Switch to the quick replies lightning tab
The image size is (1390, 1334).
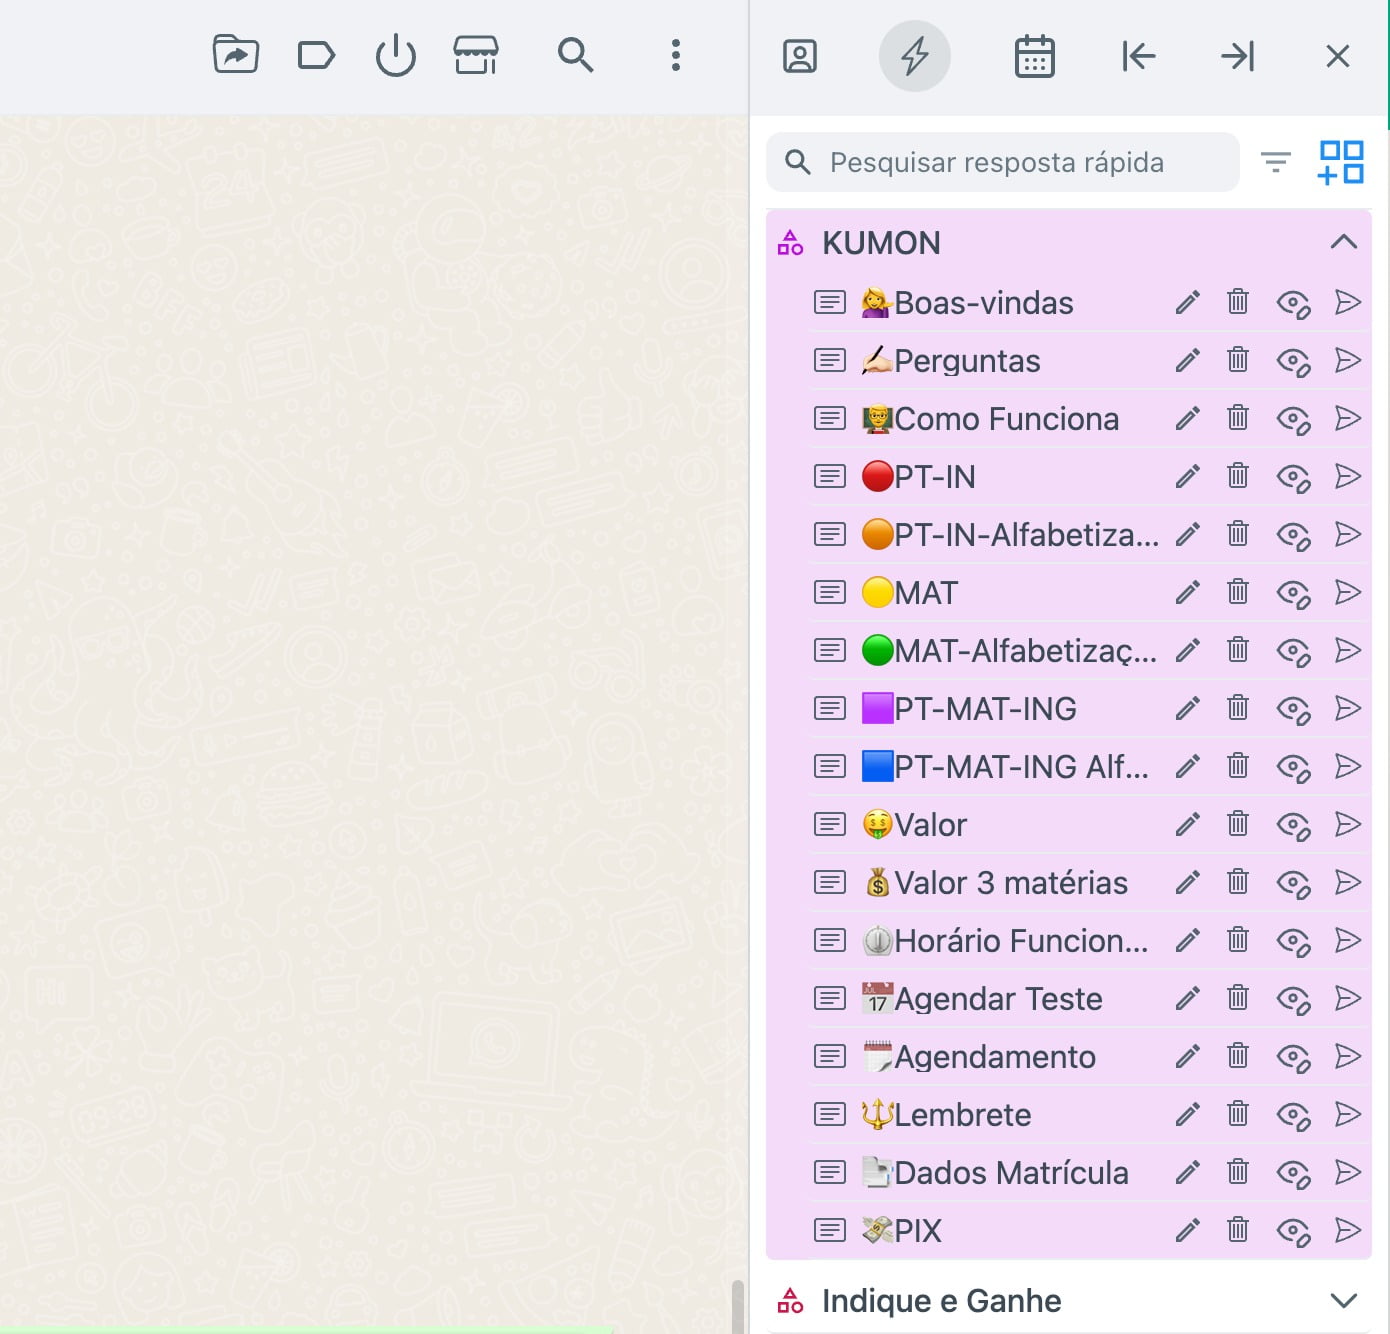click(914, 56)
